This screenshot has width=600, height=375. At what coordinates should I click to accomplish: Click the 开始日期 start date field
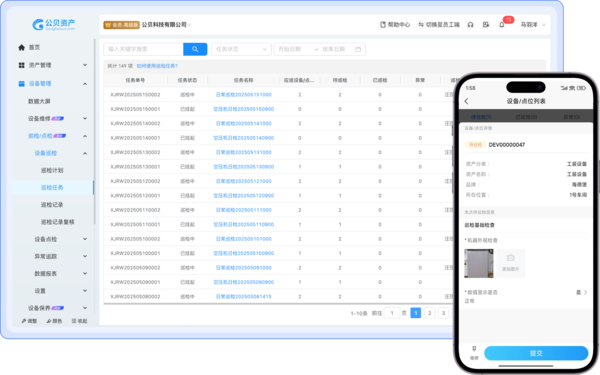pos(290,49)
